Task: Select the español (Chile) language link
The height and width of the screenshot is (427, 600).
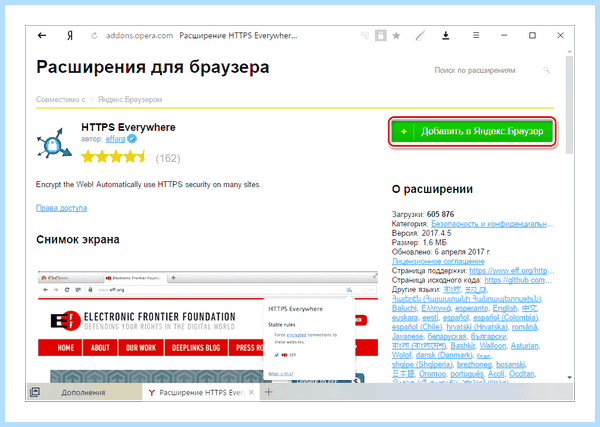Action: click(417, 327)
